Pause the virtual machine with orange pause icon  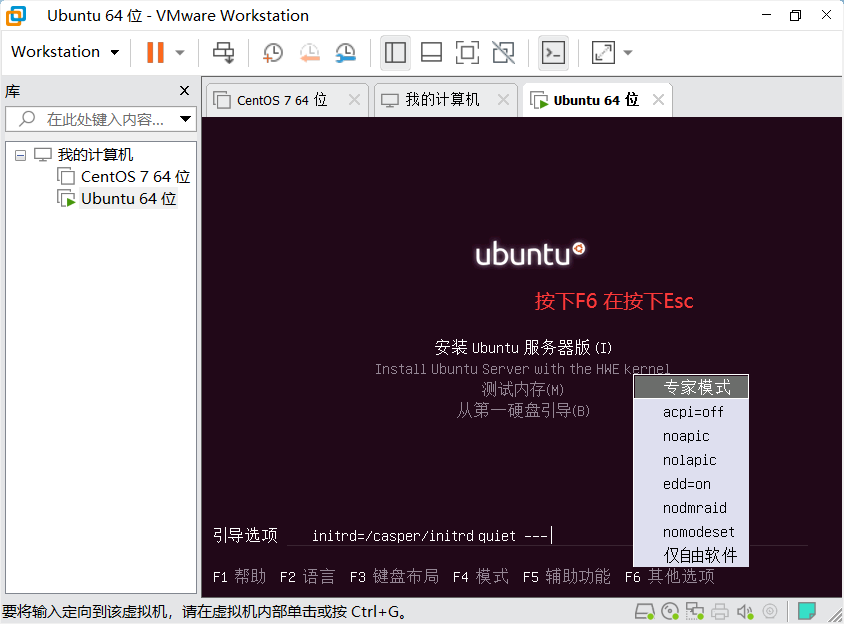156,52
